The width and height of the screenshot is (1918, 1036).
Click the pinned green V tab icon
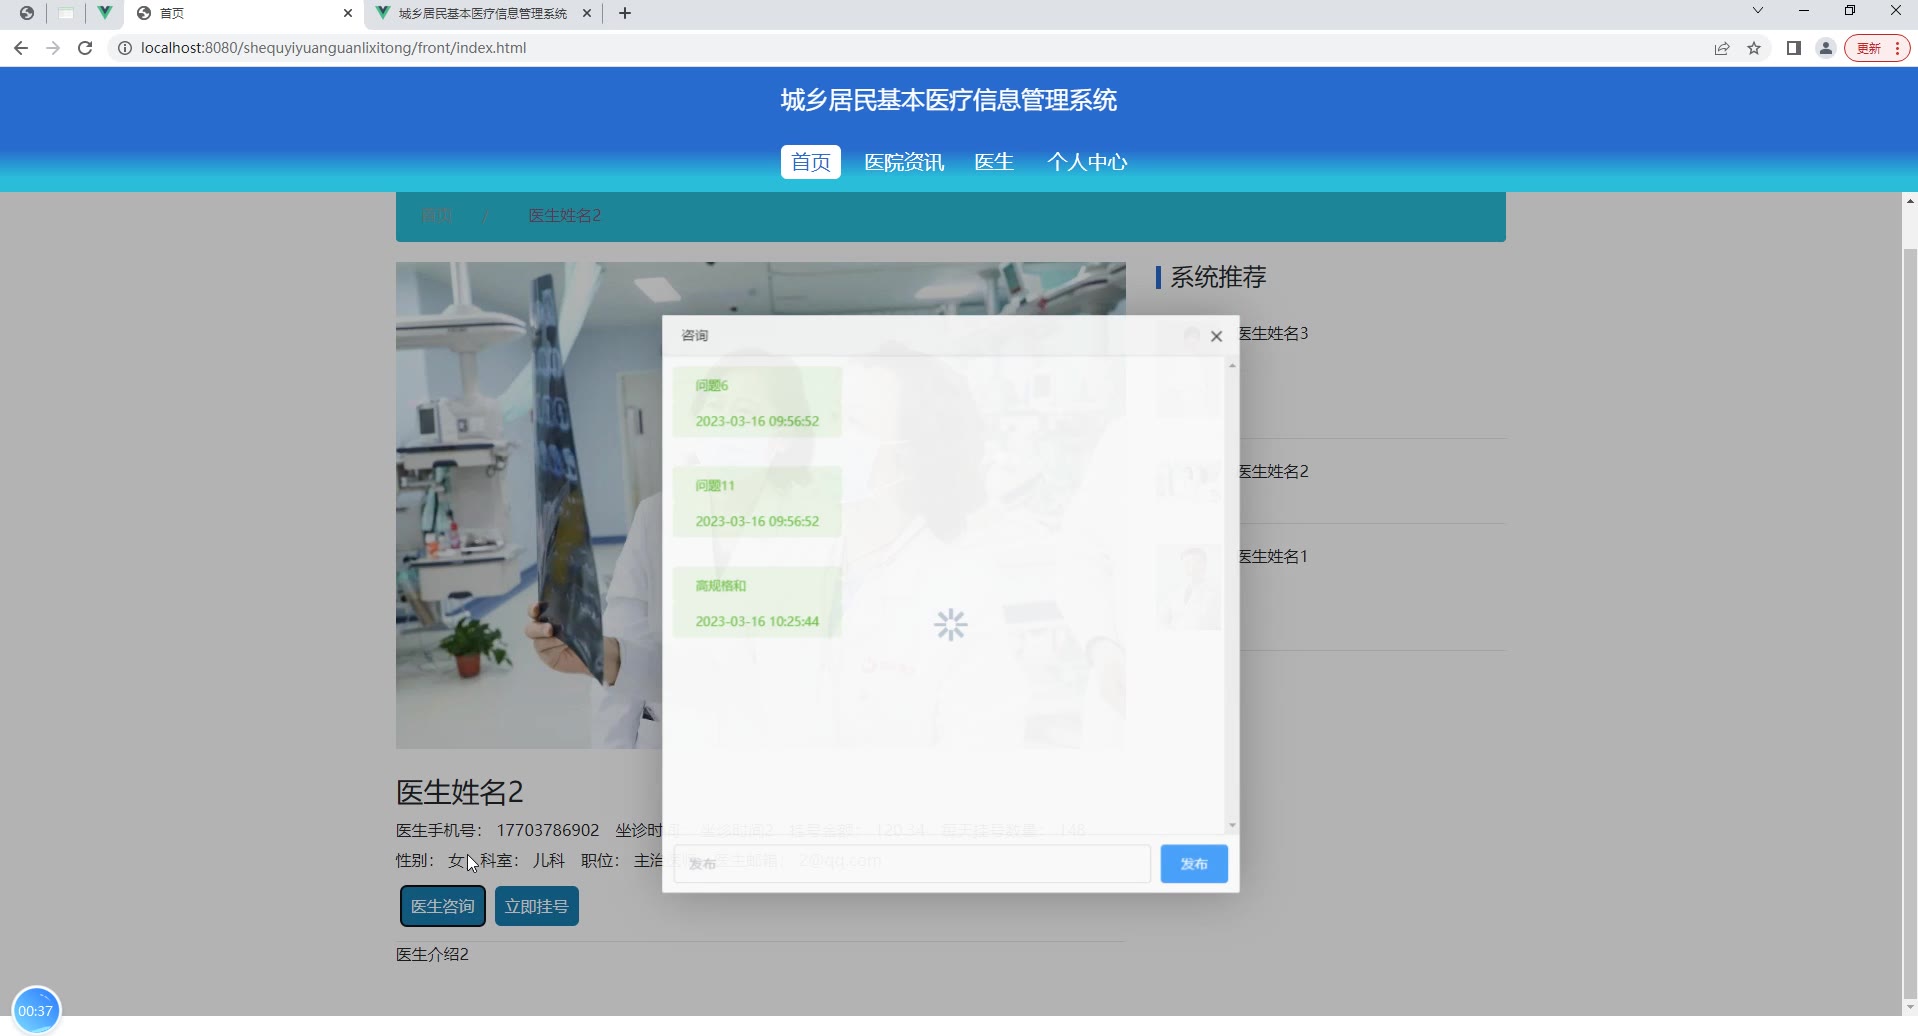click(x=104, y=13)
